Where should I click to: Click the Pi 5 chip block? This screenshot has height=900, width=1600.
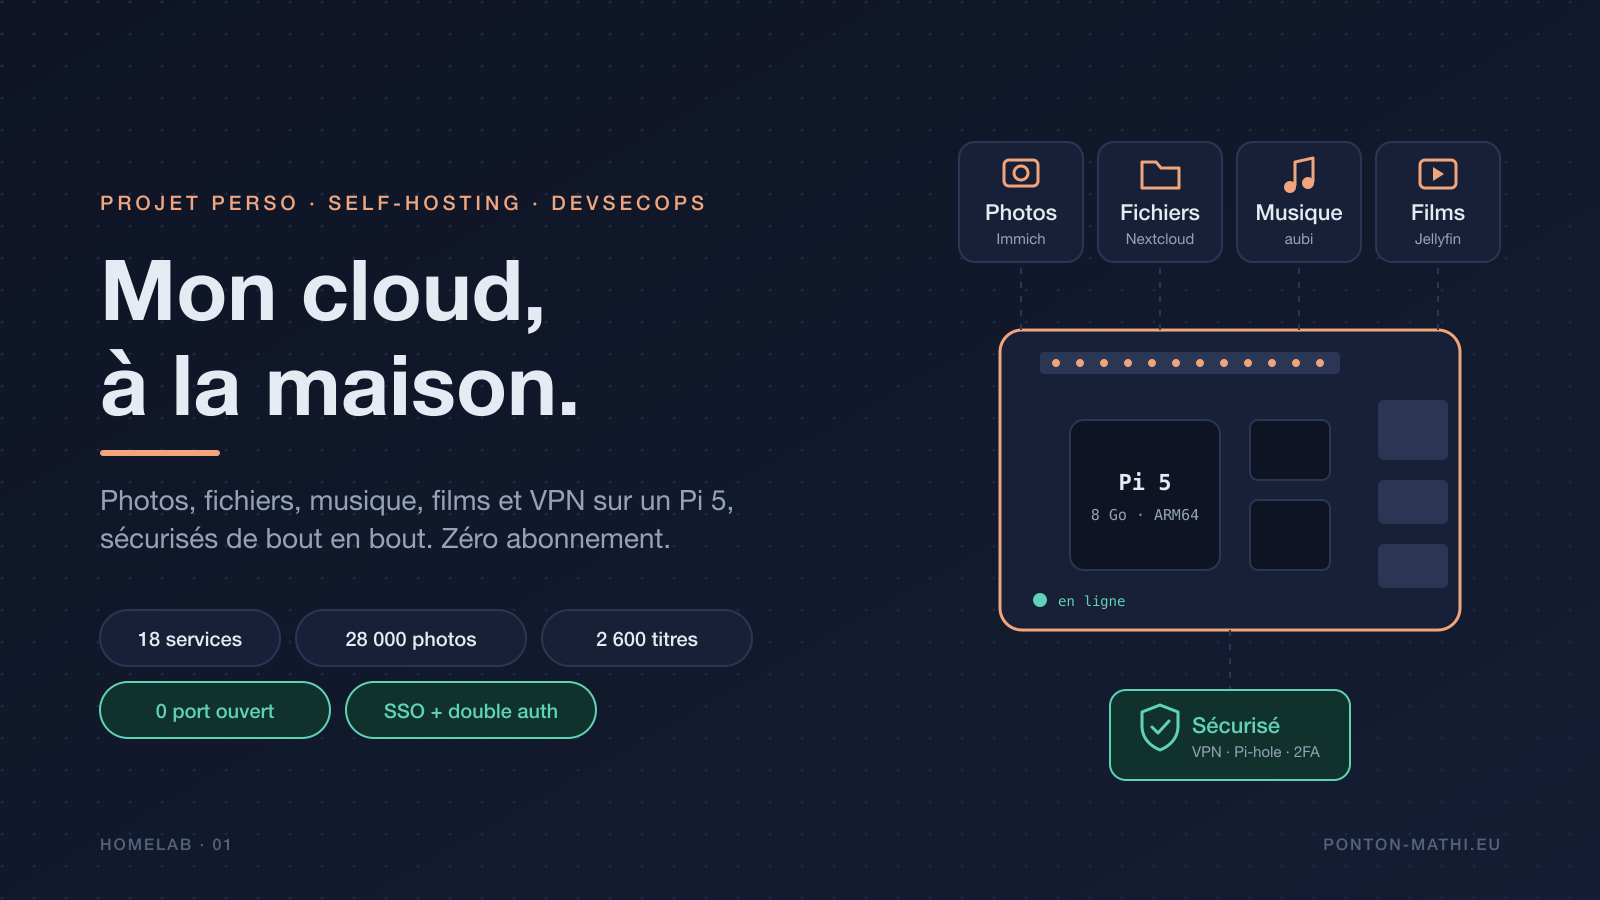coord(1145,495)
